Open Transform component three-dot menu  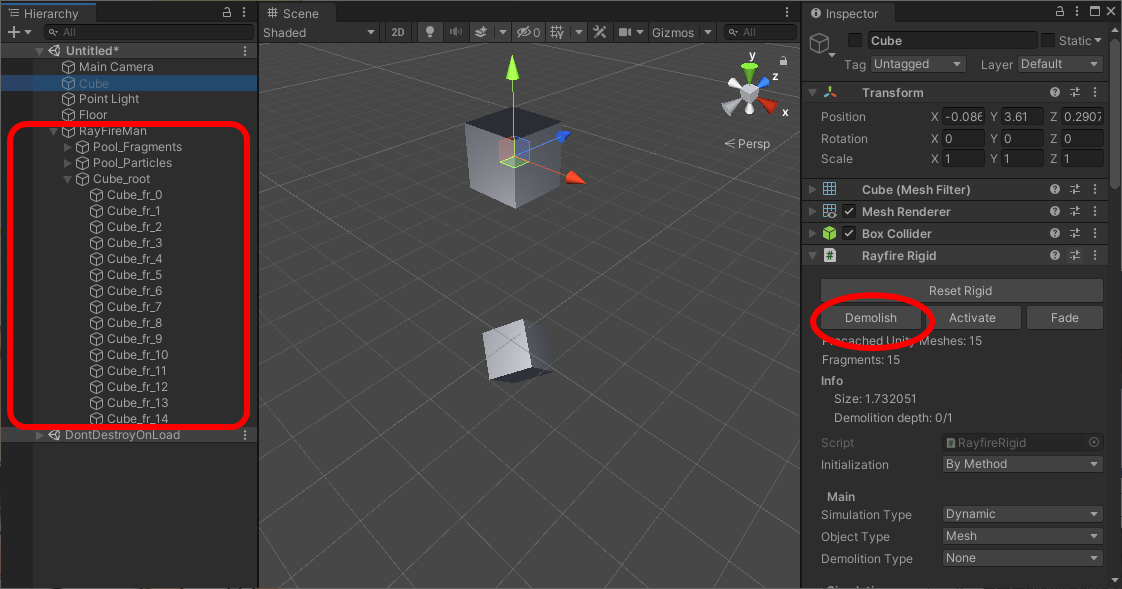(1095, 92)
